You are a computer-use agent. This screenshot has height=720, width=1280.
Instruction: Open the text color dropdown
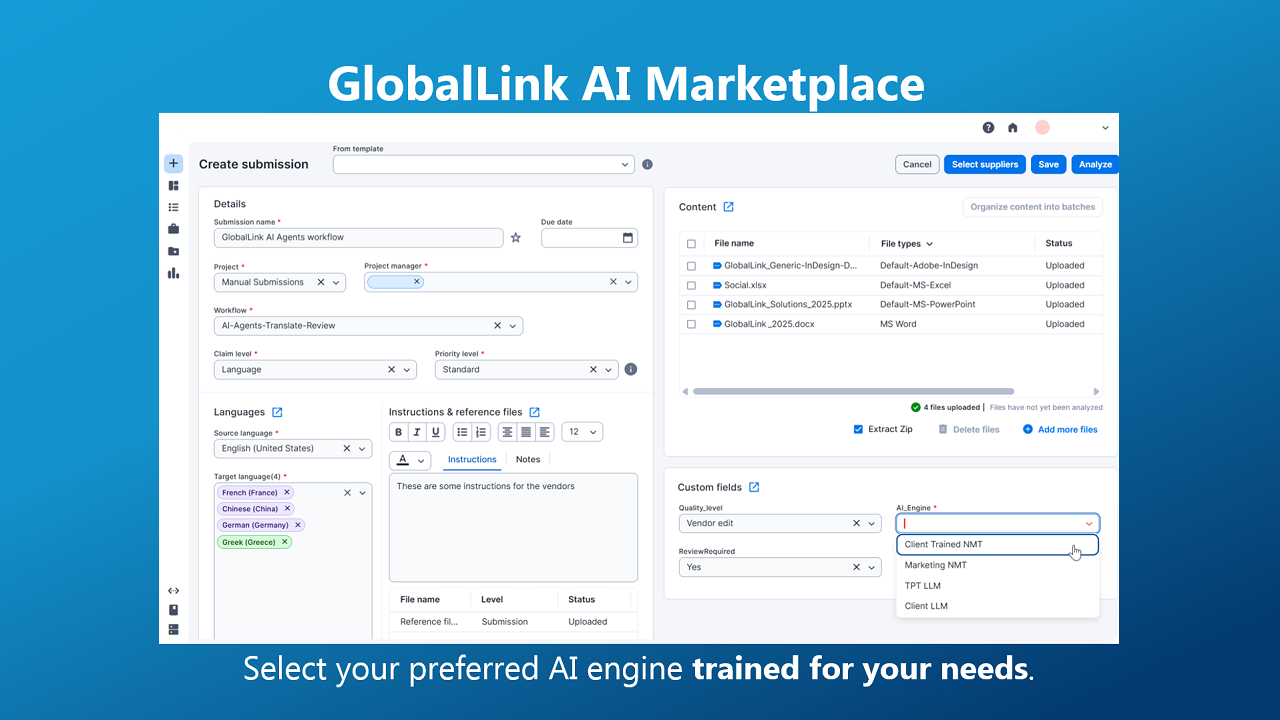tap(410, 460)
